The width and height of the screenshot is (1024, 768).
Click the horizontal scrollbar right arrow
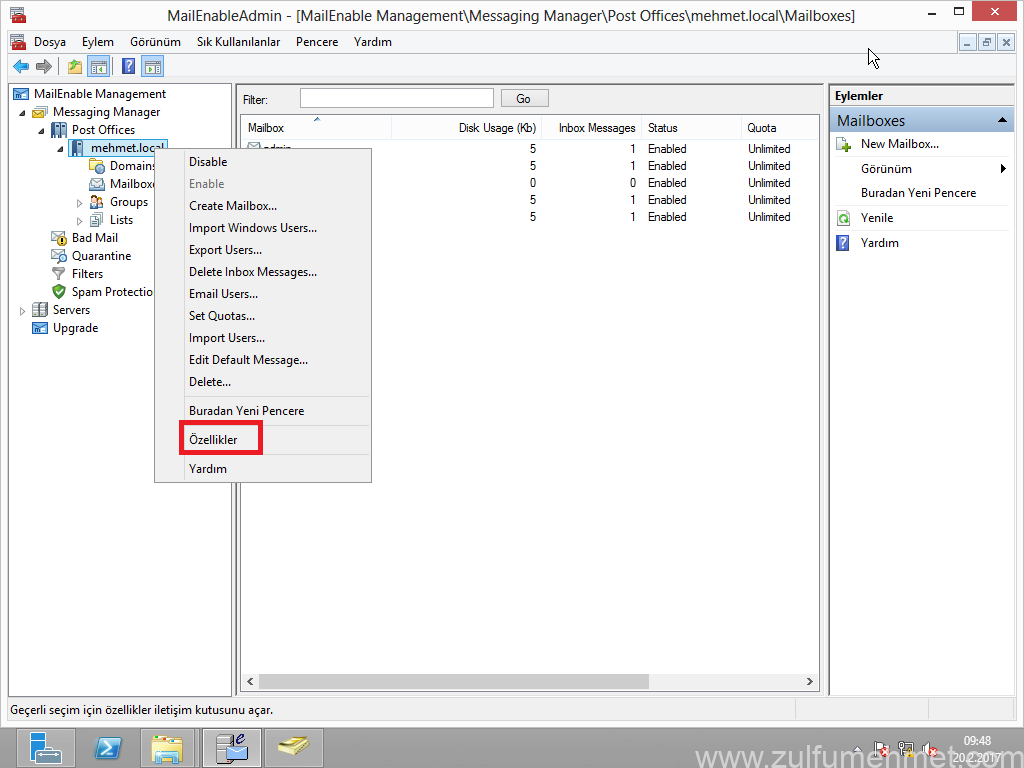tap(810, 681)
